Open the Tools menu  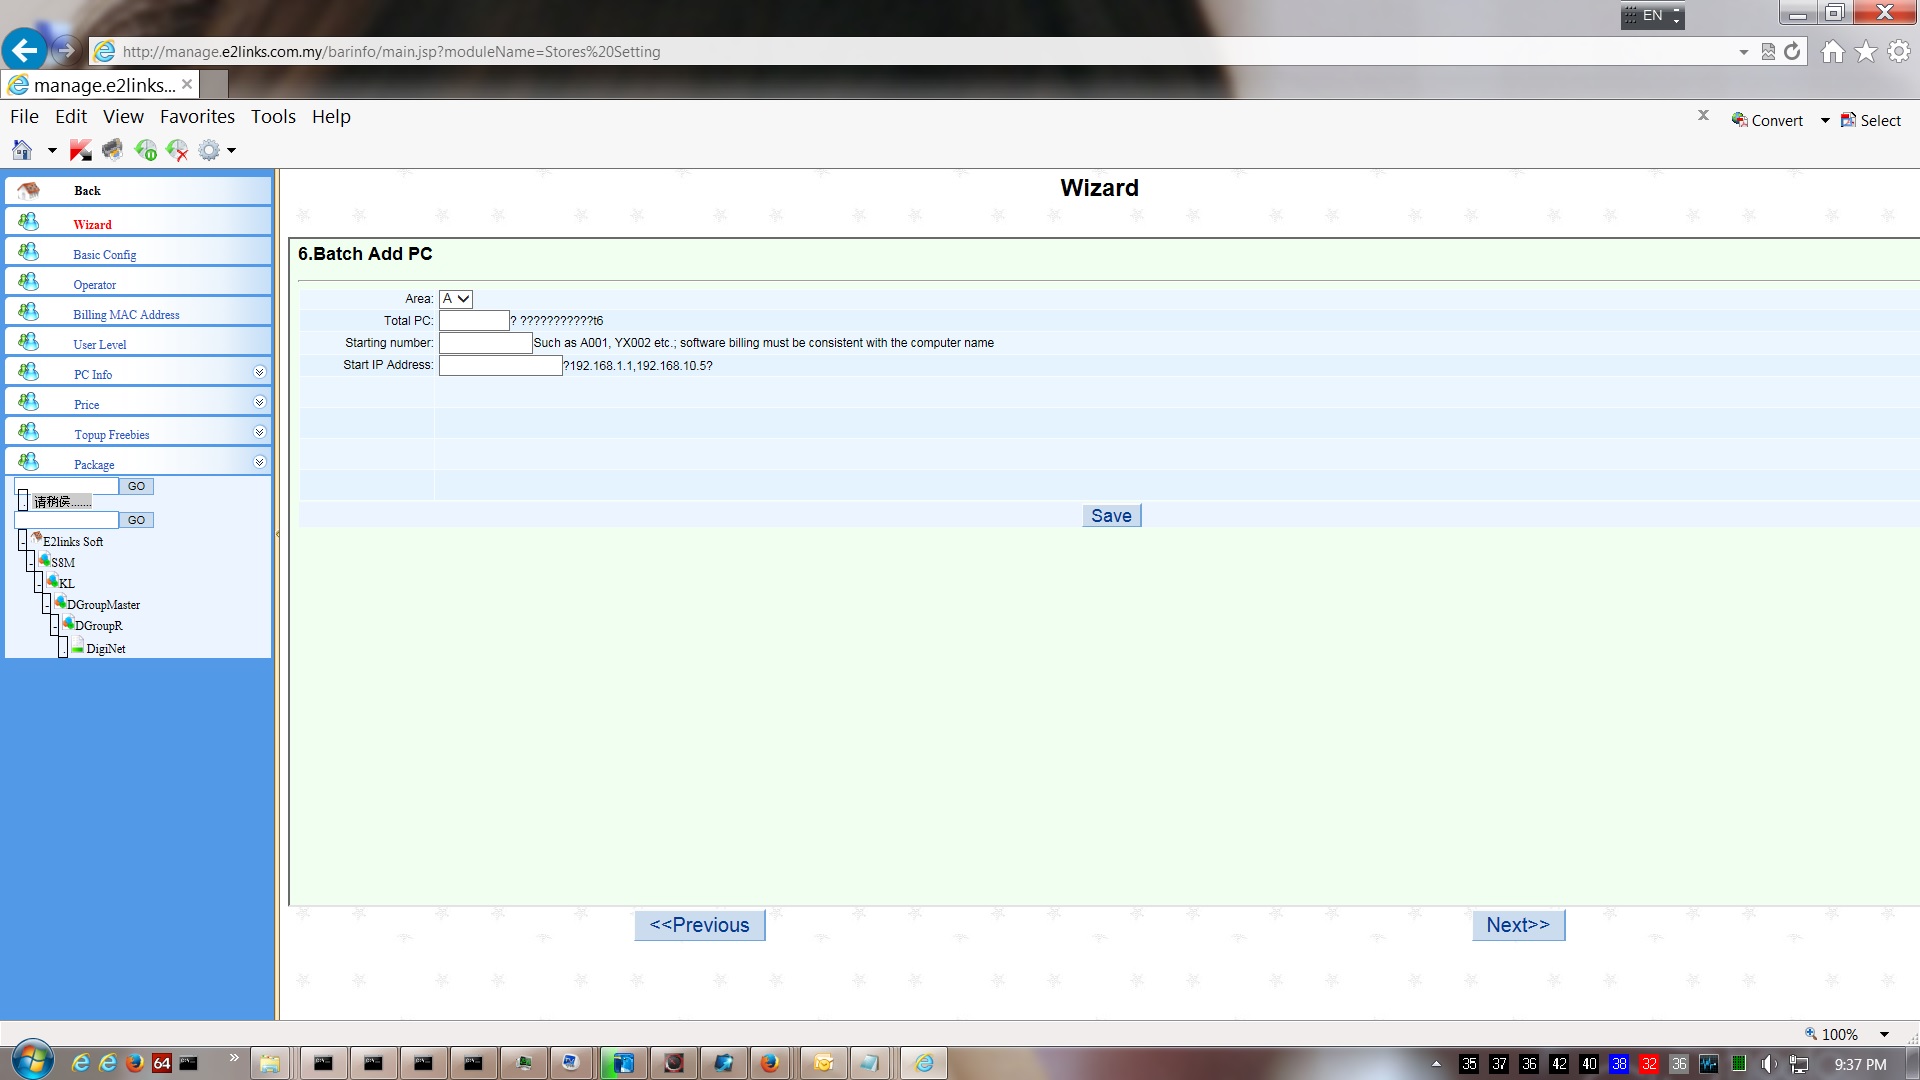click(273, 116)
